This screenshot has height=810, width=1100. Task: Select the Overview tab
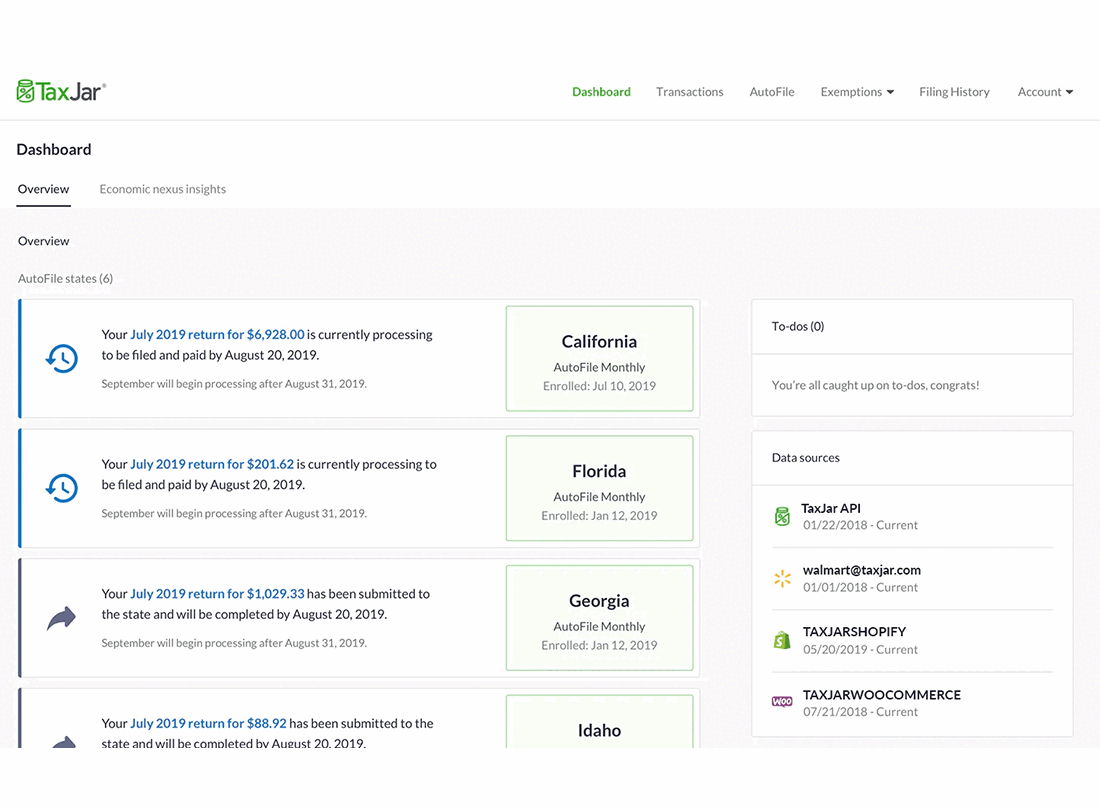pyautogui.click(x=43, y=189)
